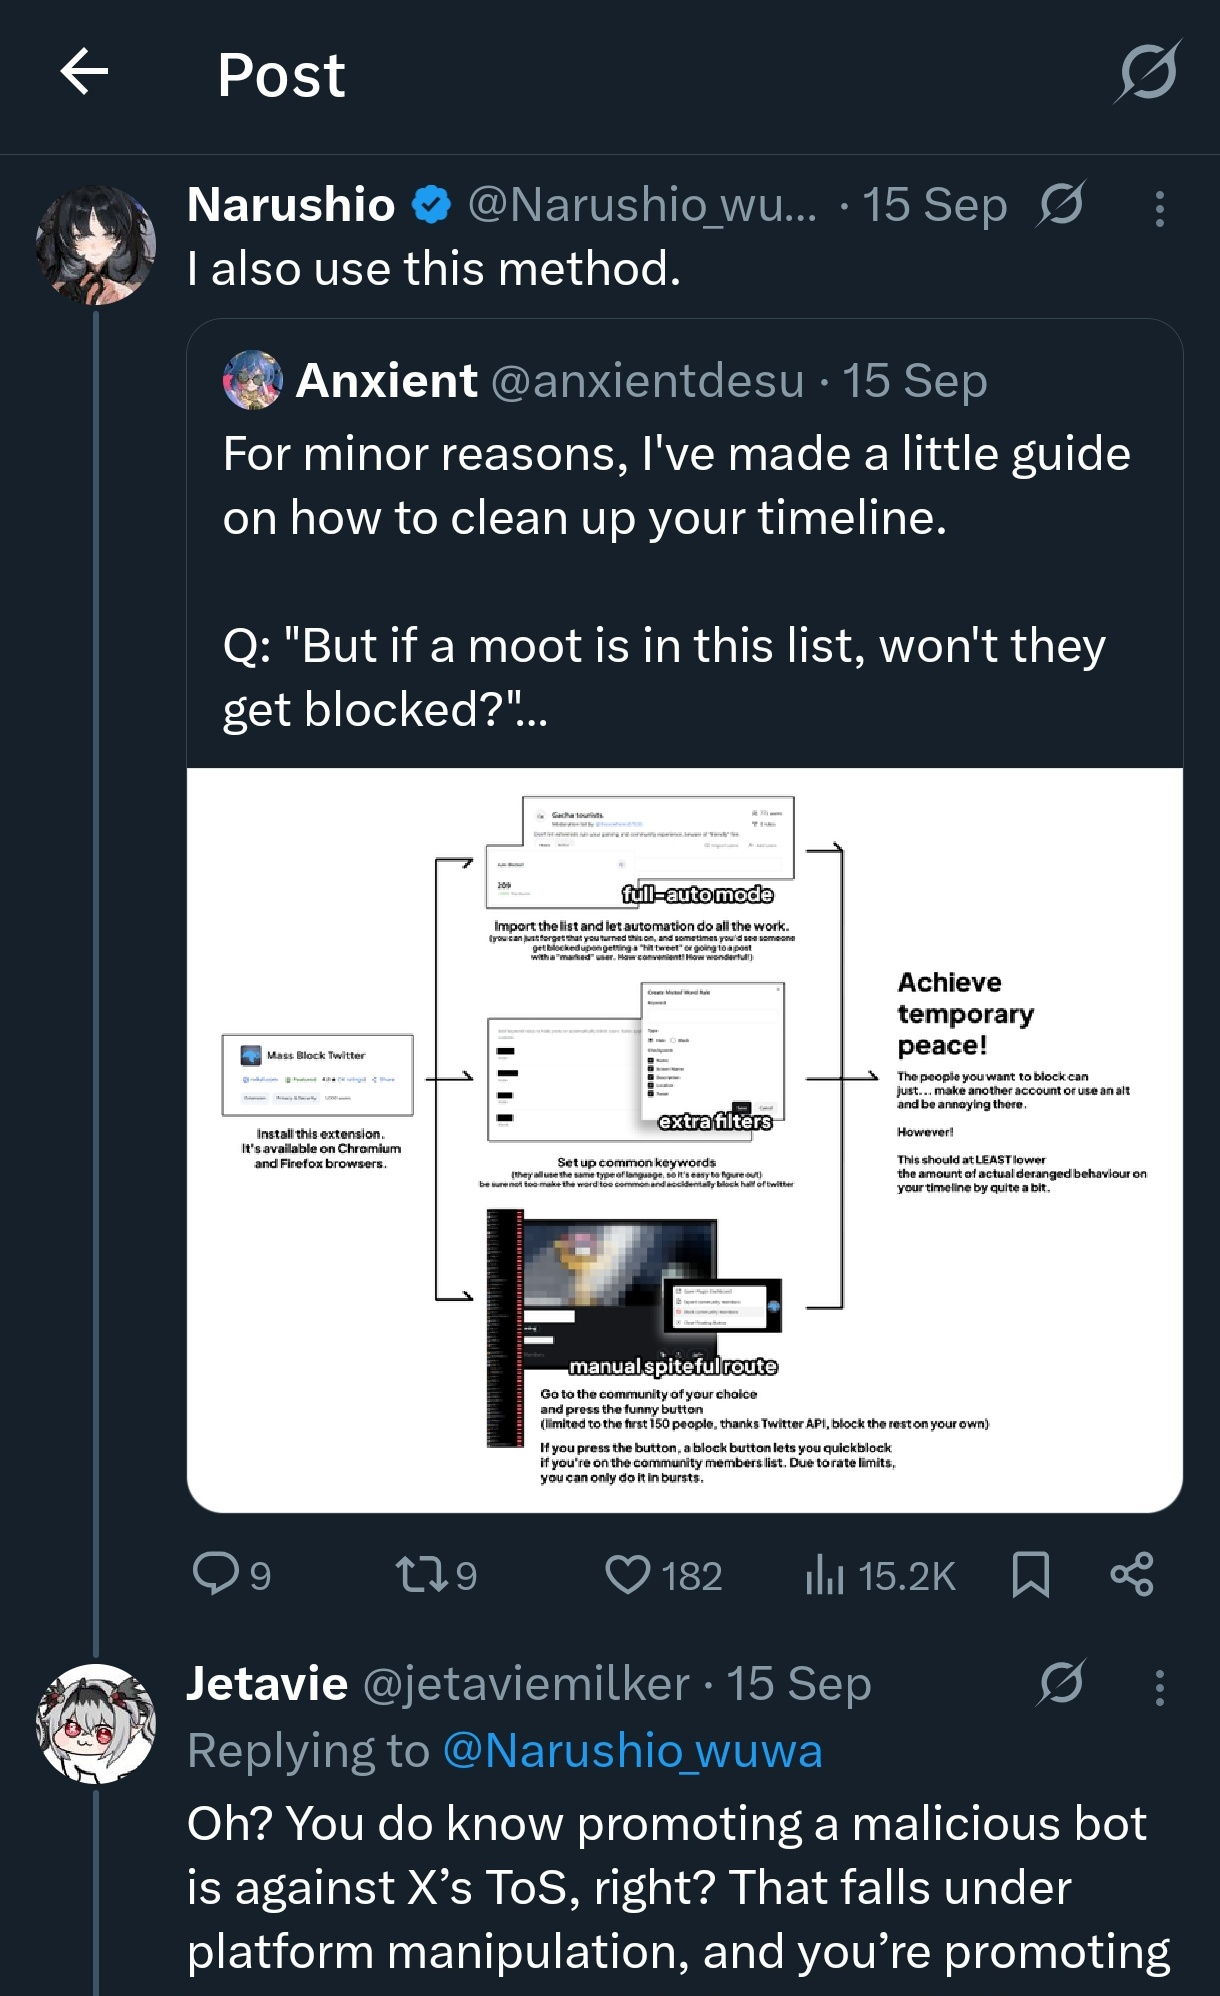Image resolution: width=1220 pixels, height=1996 pixels.
Task: Tap Anxient's small avatar in the quoted post
Action: click(x=252, y=381)
